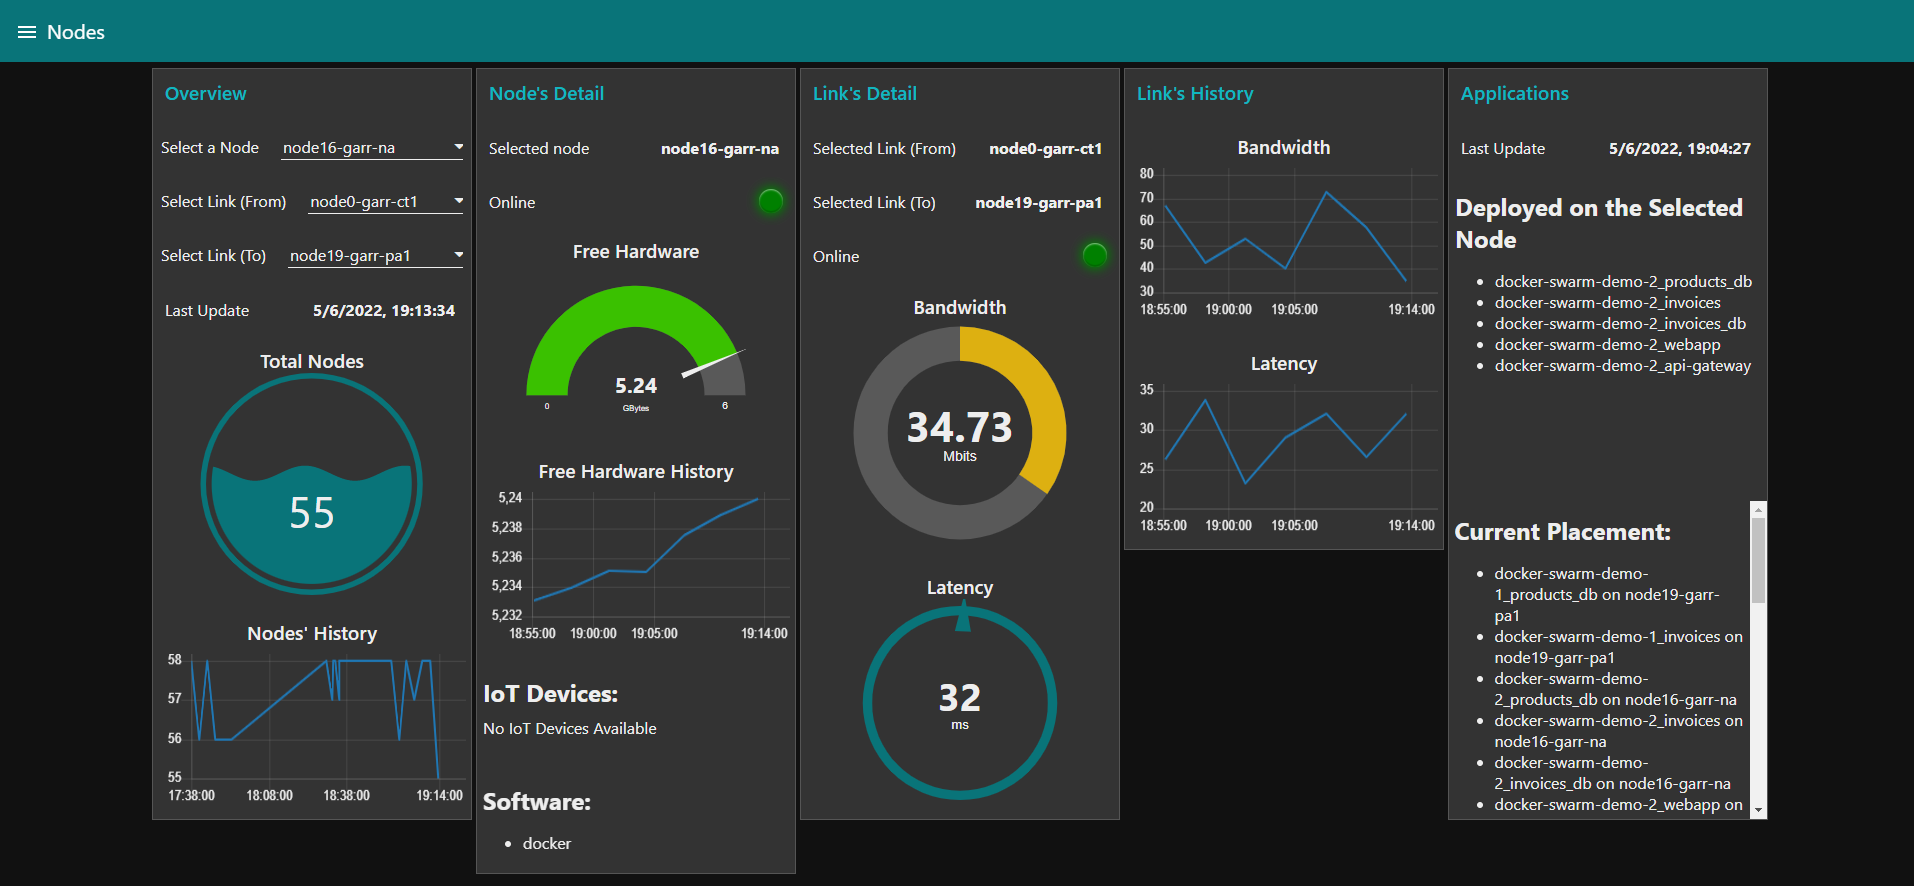This screenshot has height=886, width=1914.
Task: Click selected link from value node0-garr-ct1
Action: pos(1045,148)
